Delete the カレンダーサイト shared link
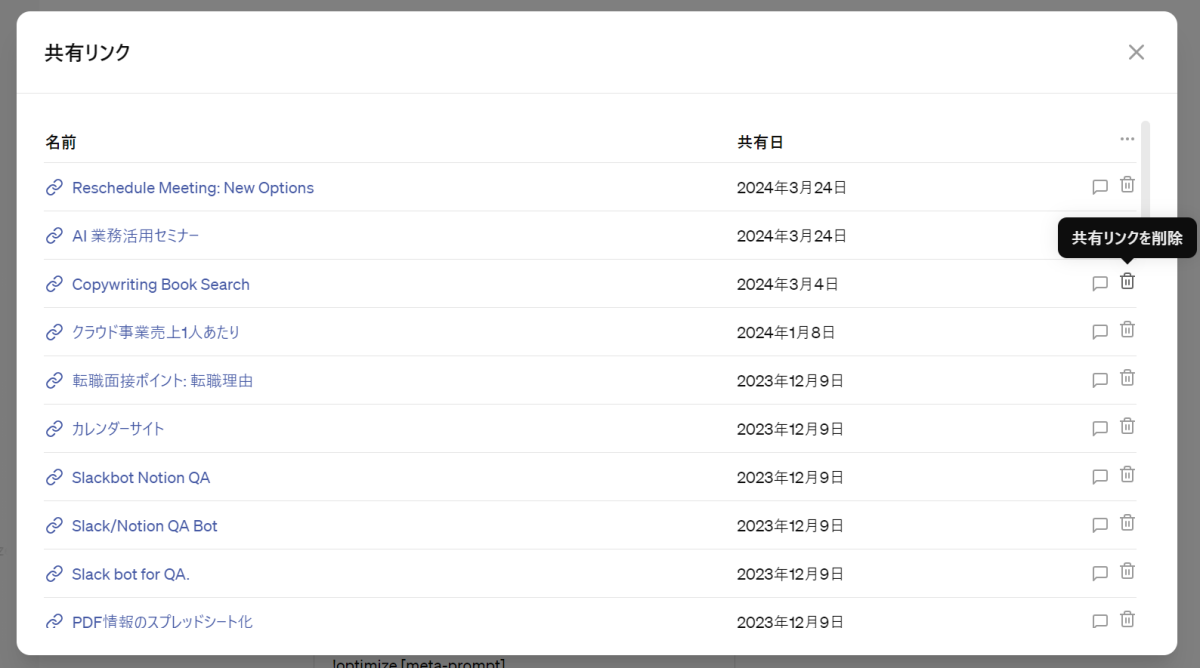This screenshot has height=668, width=1200. click(x=1127, y=426)
